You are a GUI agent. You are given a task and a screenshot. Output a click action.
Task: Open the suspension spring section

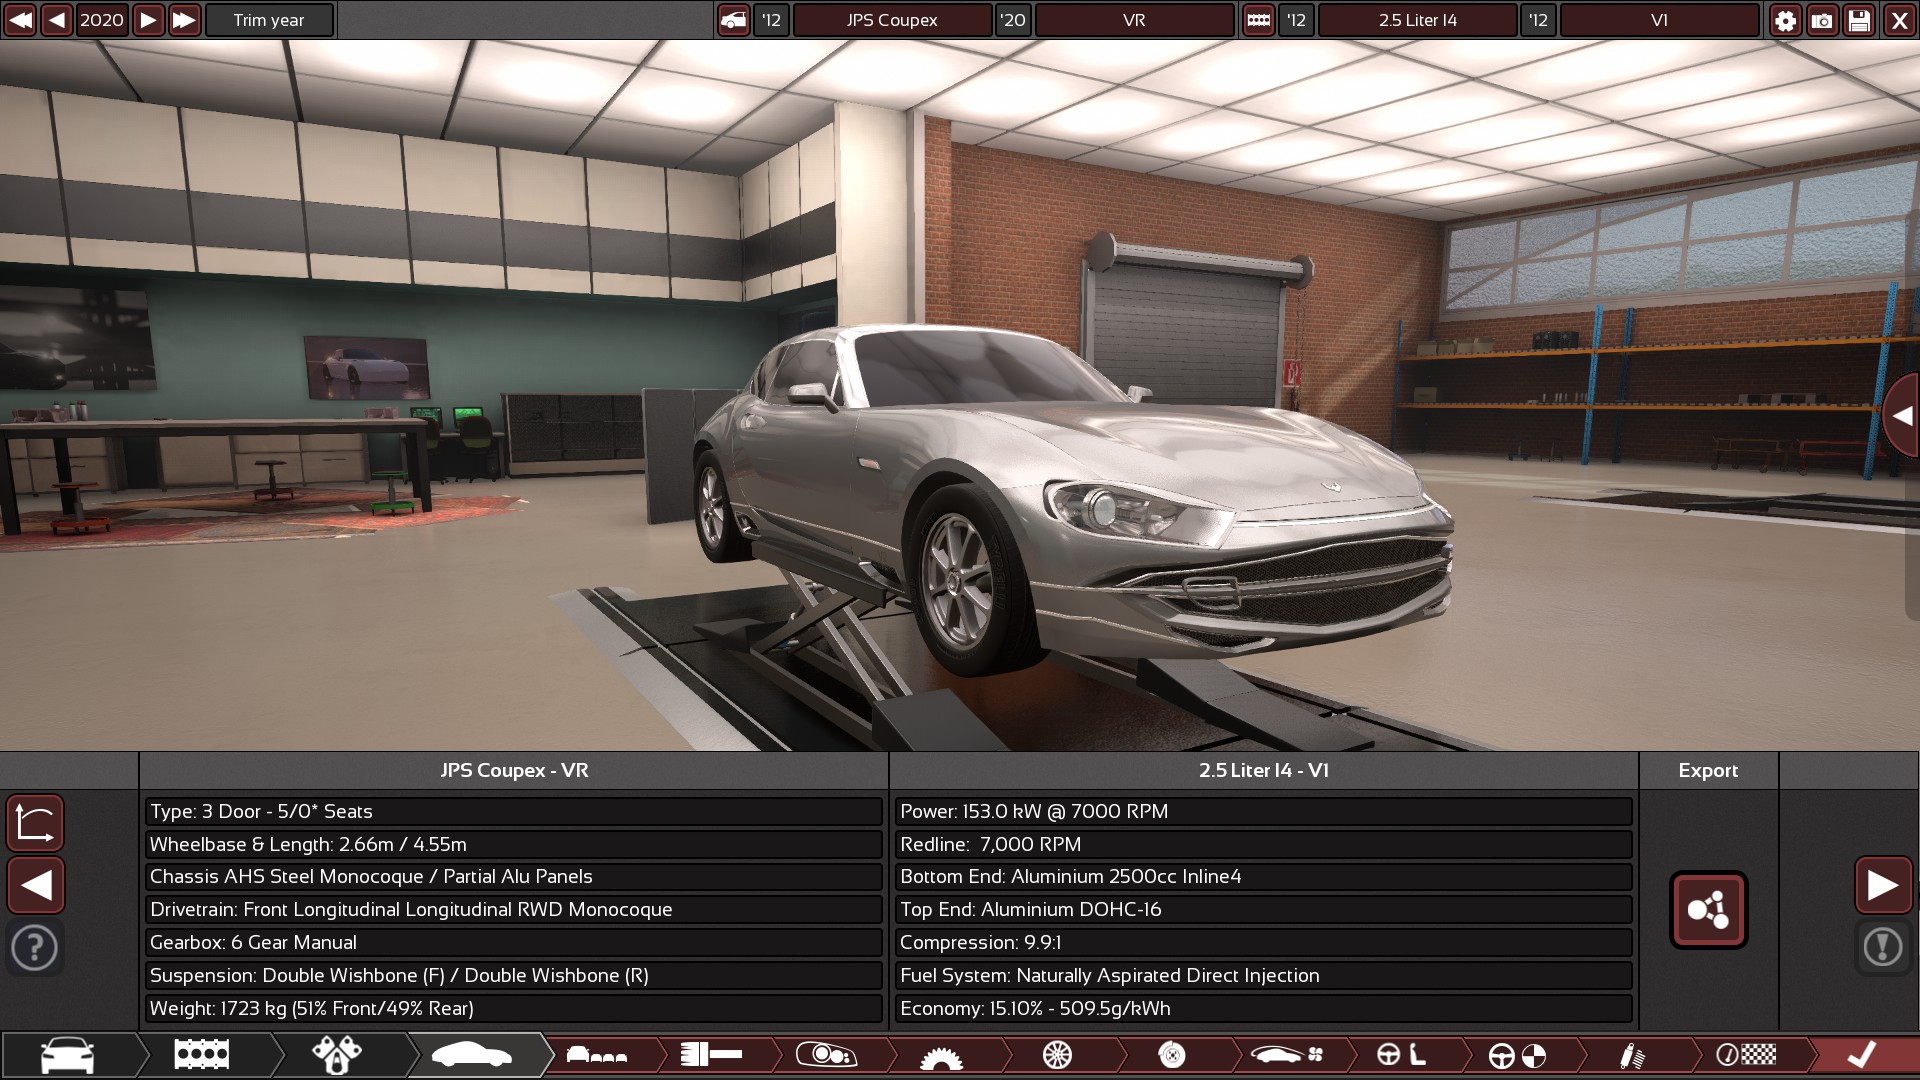coord(1631,1055)
